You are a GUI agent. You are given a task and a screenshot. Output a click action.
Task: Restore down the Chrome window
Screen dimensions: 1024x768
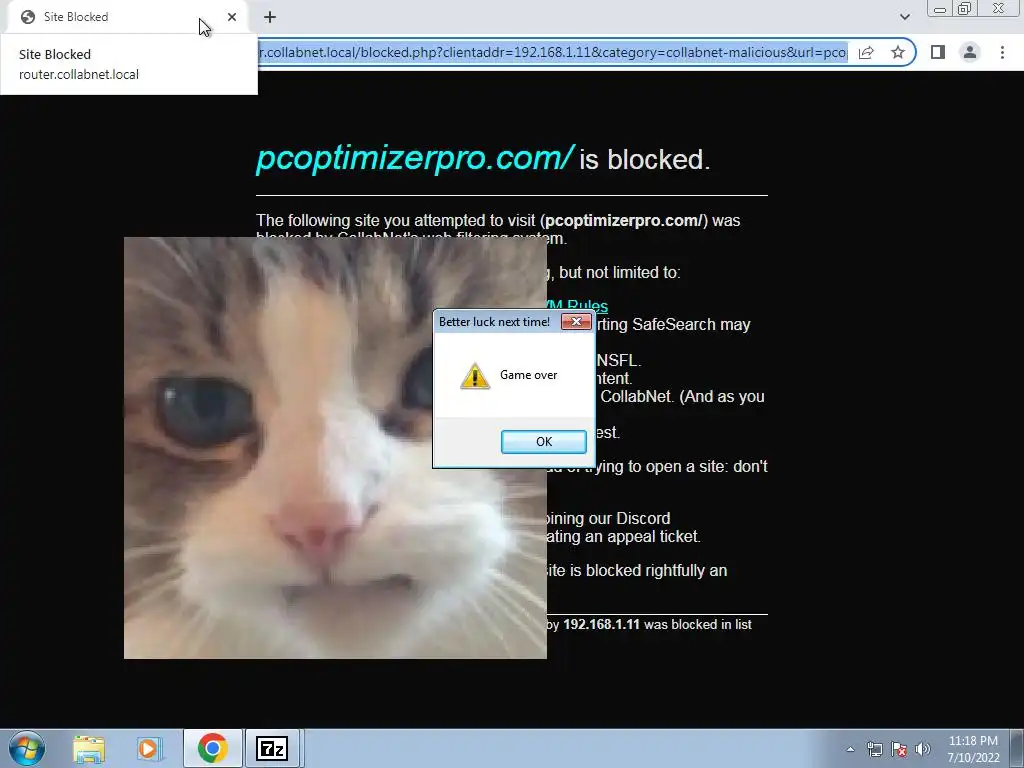pos(965,9)
